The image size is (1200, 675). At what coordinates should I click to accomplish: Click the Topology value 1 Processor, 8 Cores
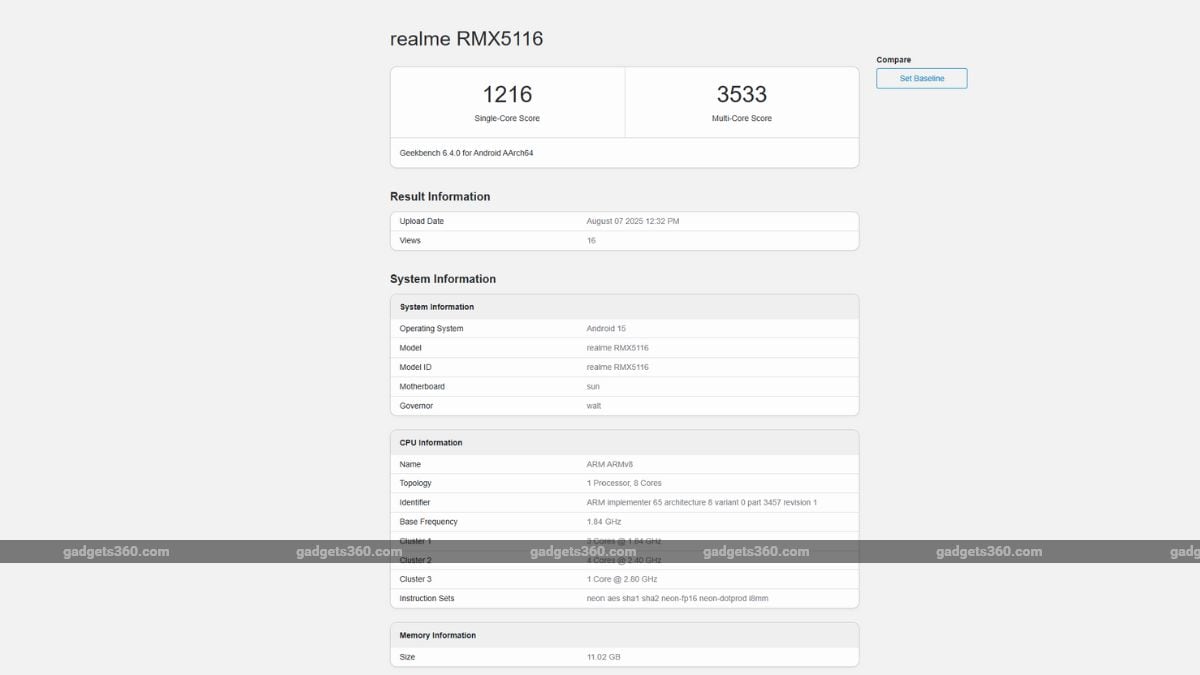click(623, 483)
